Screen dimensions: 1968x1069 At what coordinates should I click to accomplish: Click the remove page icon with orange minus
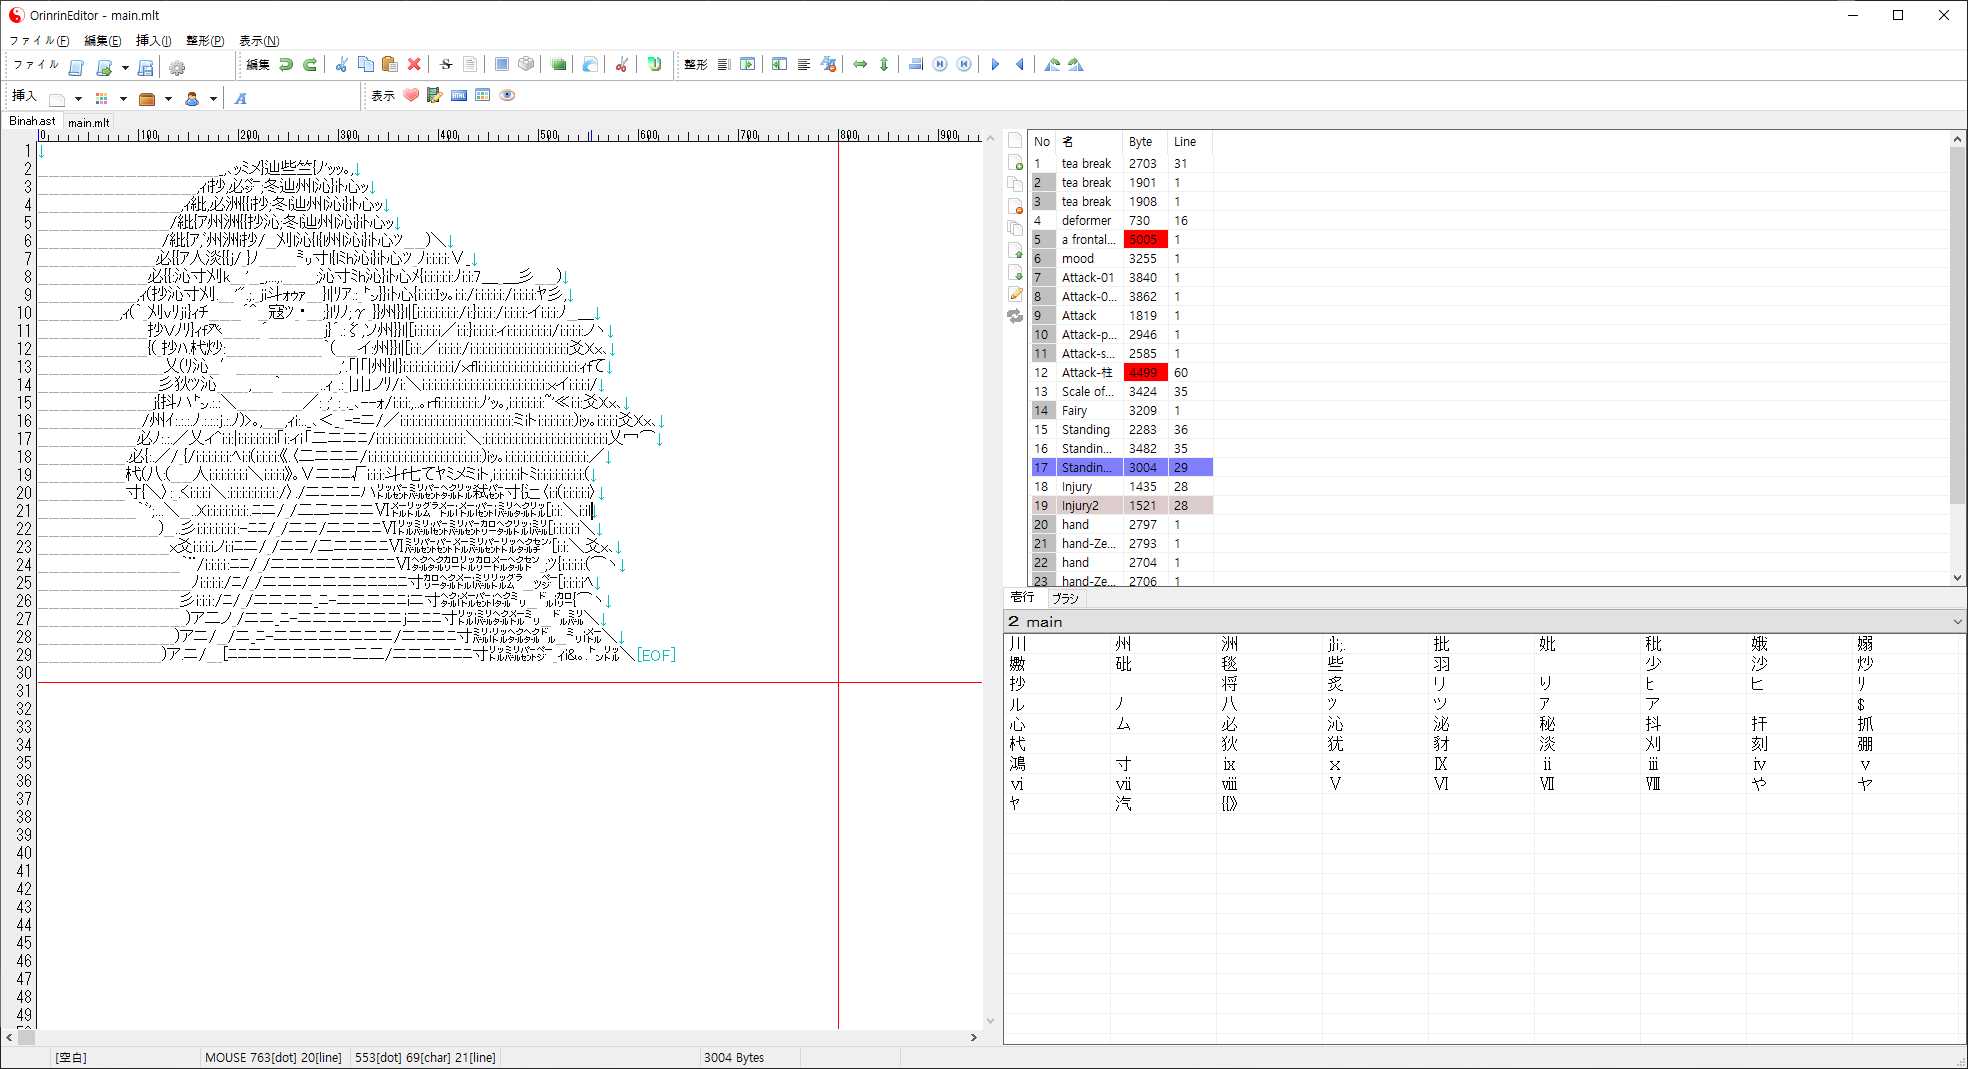pyautogui.click(x=1015, y=206)
